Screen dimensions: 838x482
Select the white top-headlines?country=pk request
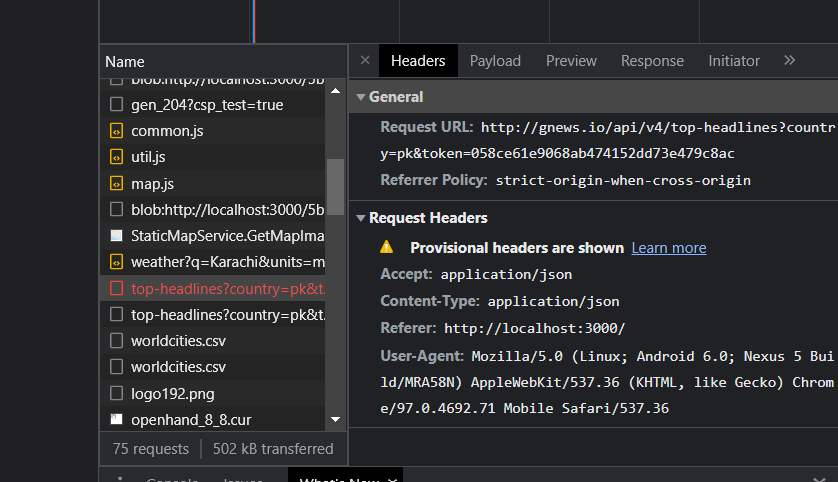click(x=213, y=315)
